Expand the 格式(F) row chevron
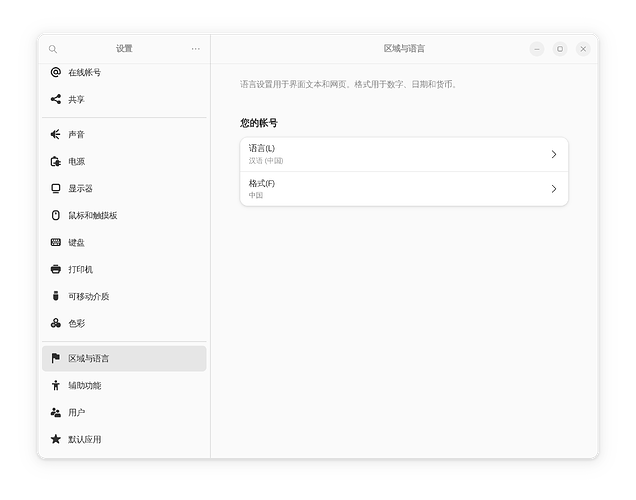 pyautogui.click(x=554, y=189)
